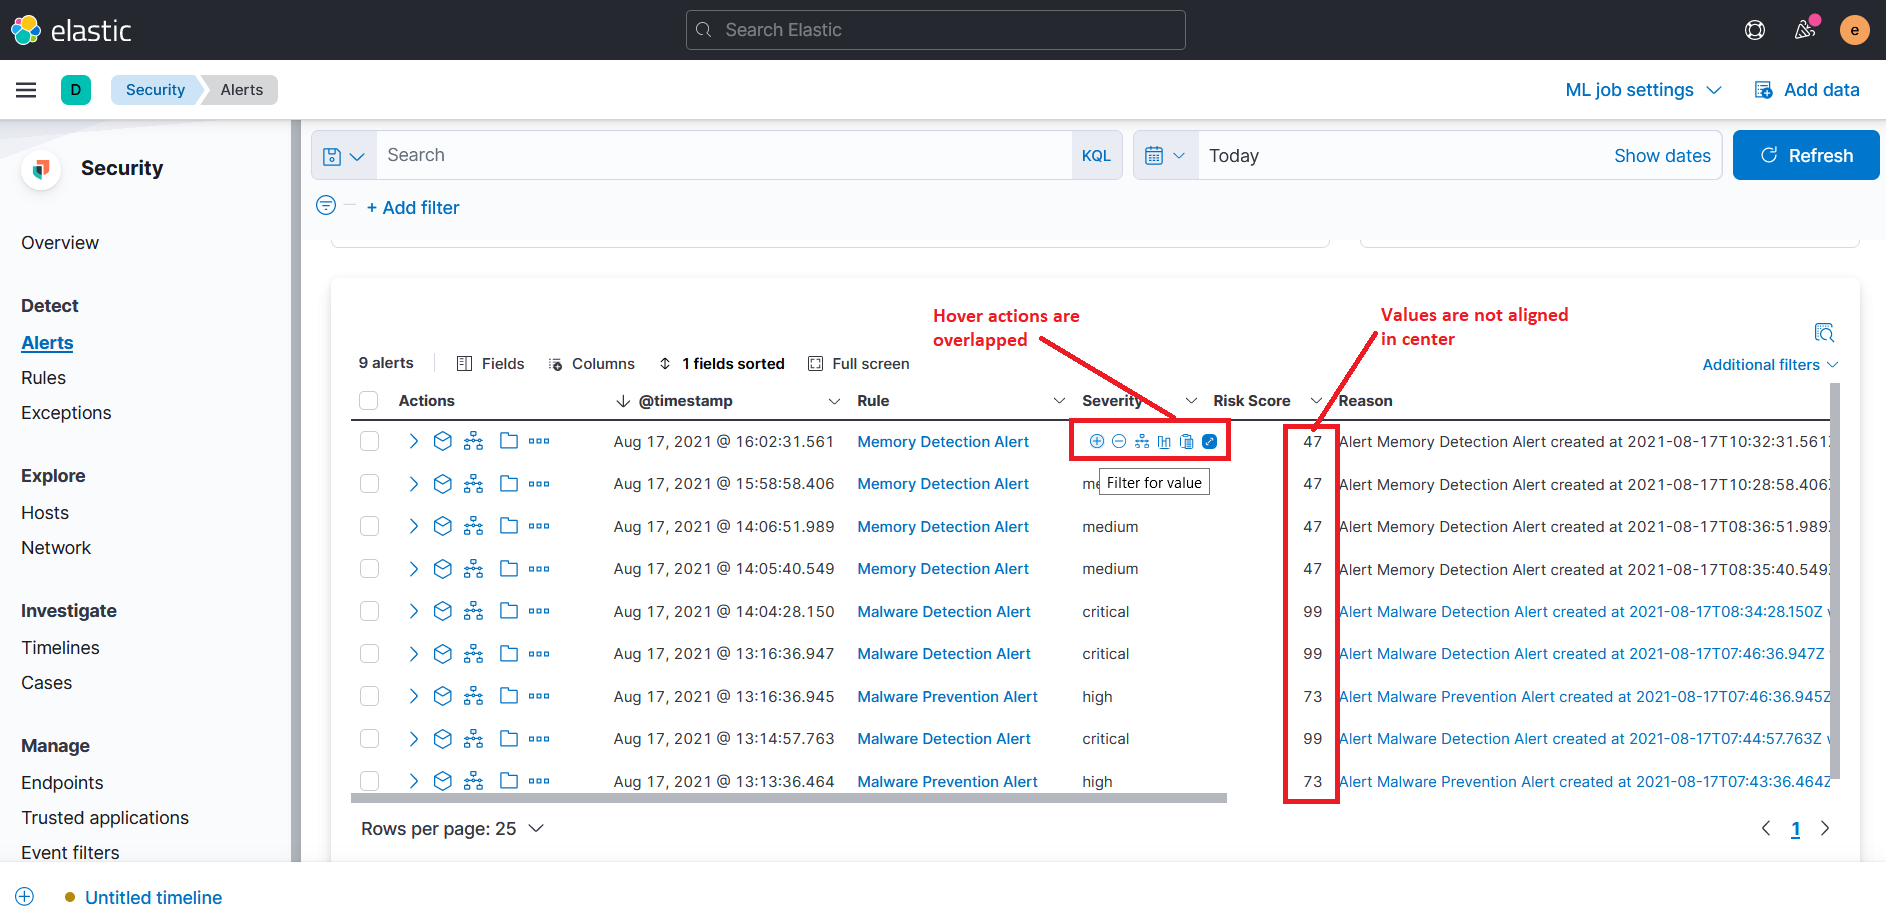Open the ML job settings dropdown
Screen dimensions: 1886x922
pyautogui.click(x=1643, y=90)
